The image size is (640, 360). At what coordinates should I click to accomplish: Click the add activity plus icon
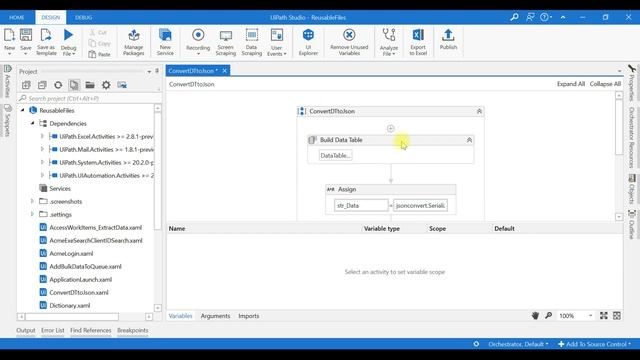(391, 128)
